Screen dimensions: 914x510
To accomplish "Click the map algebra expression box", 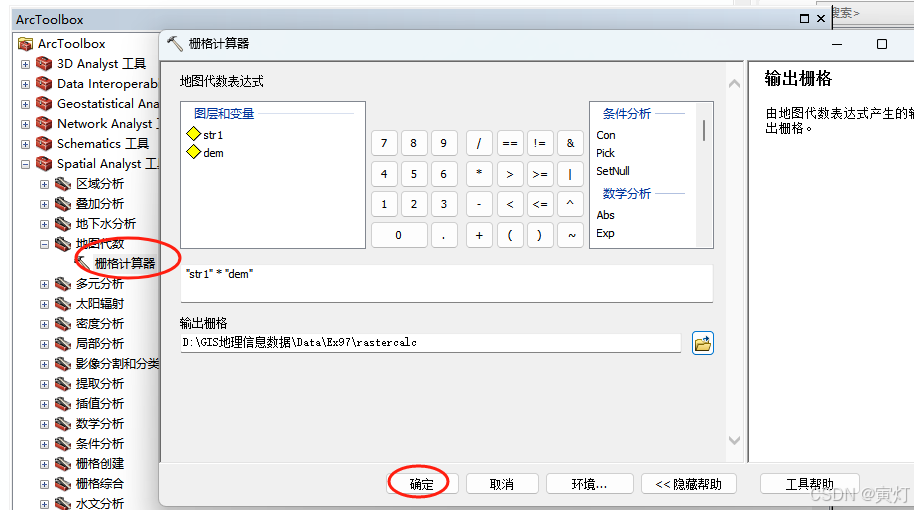I will tap(447, 283).
